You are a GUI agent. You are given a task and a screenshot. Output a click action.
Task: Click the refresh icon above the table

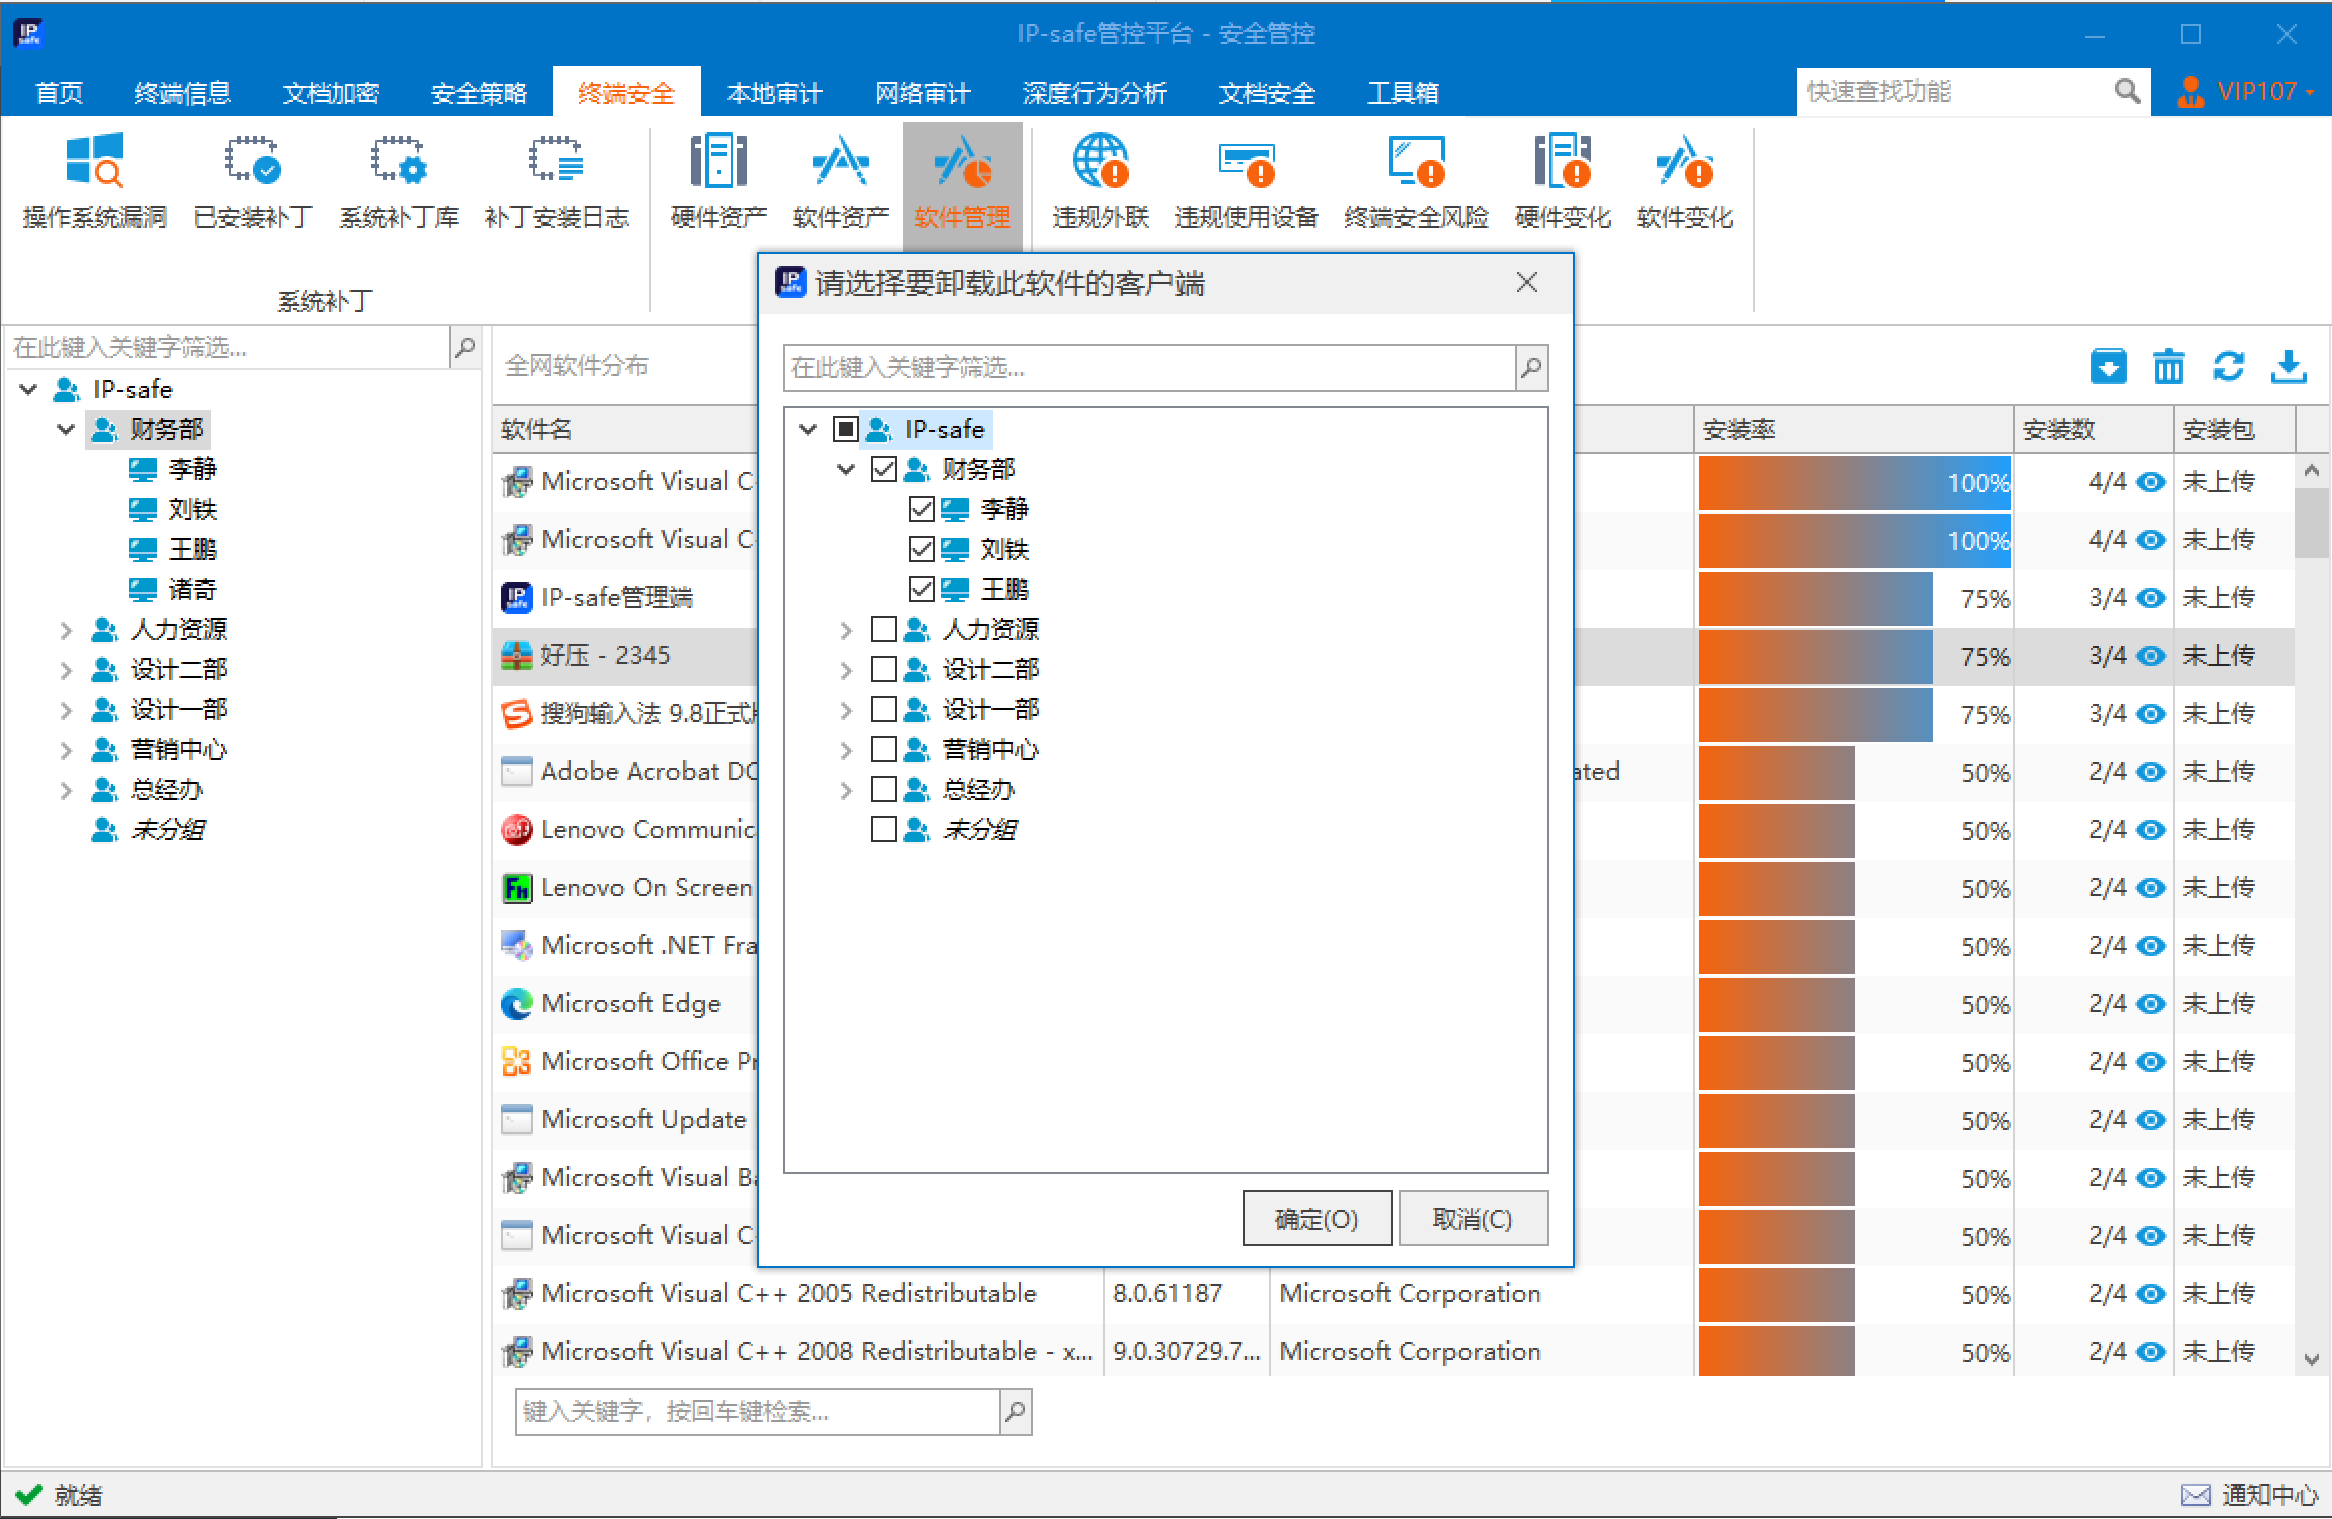pos(2228,367)
